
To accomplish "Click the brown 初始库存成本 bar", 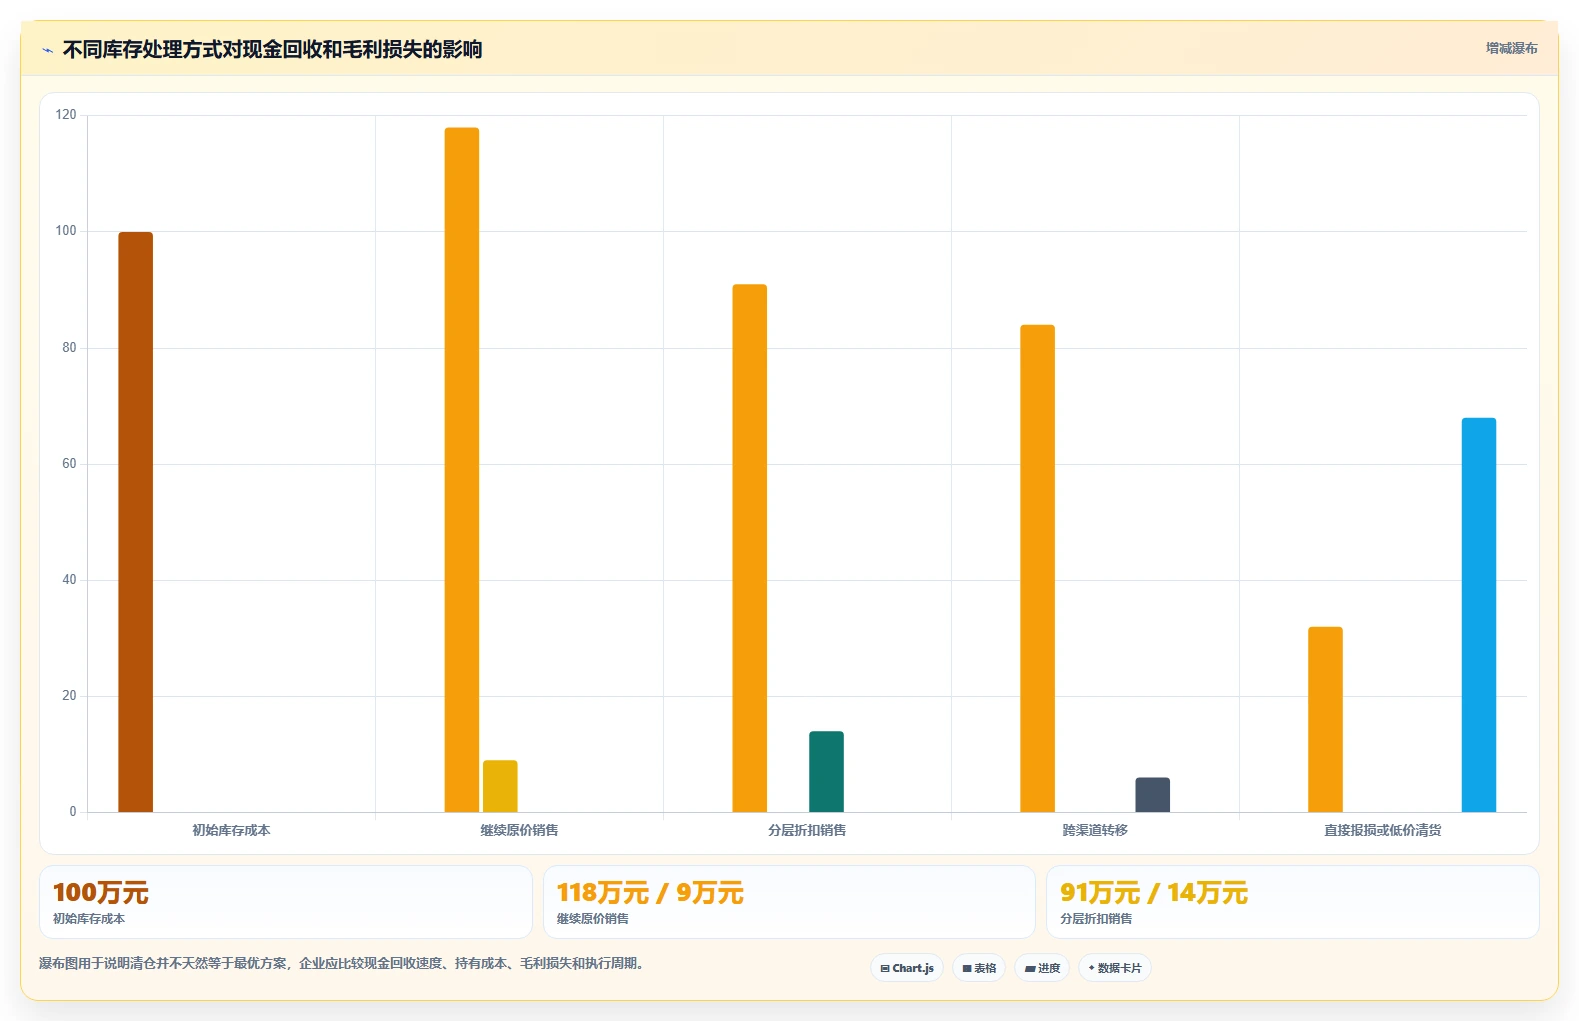I will (136, 522).
